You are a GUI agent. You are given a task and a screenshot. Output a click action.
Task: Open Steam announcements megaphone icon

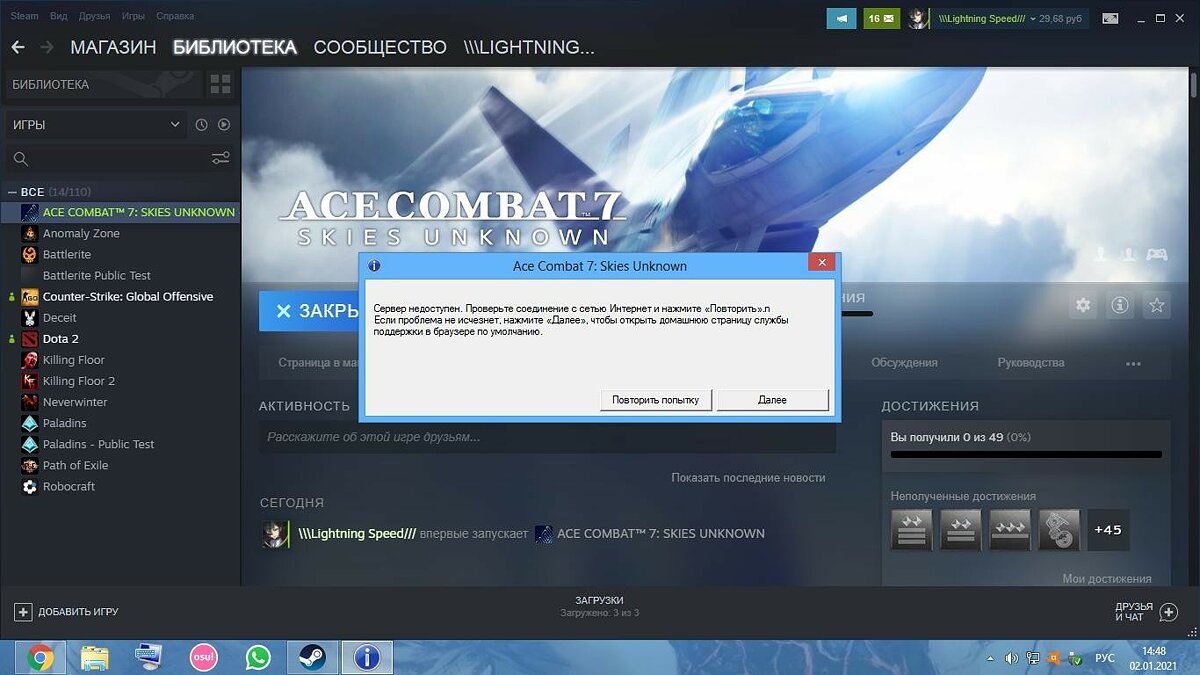[841, 18]
